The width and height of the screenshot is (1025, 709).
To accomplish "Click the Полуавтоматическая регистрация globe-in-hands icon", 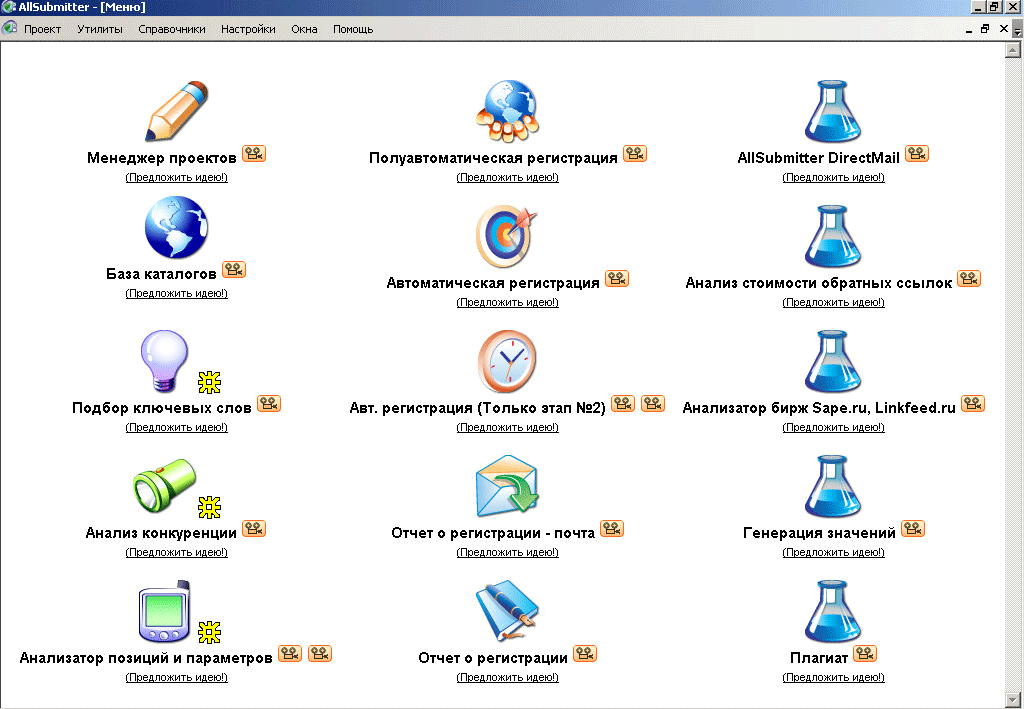I will pos(507,110).
